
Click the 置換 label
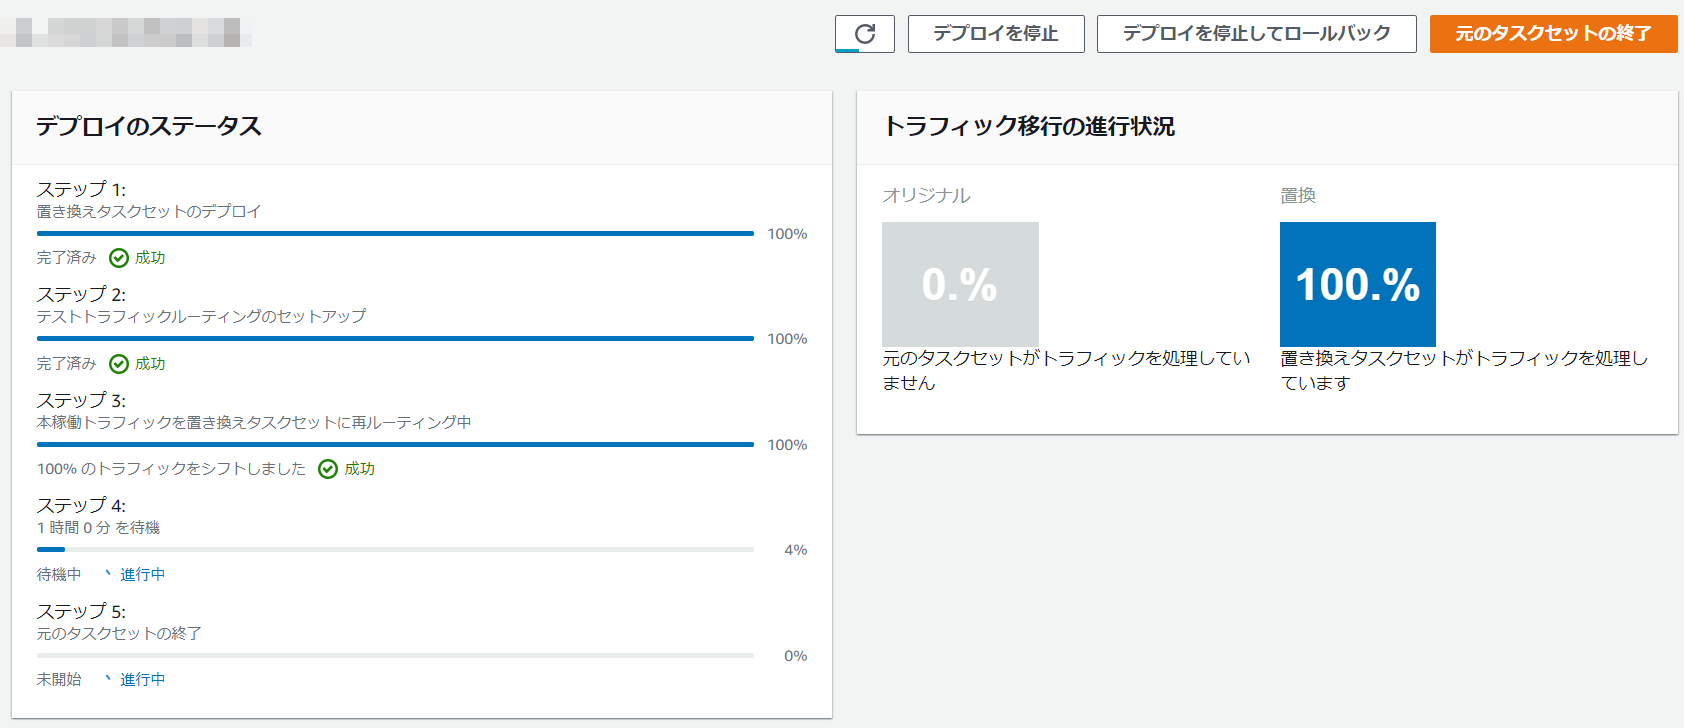pyautogui.click(x=1298, y=196)
